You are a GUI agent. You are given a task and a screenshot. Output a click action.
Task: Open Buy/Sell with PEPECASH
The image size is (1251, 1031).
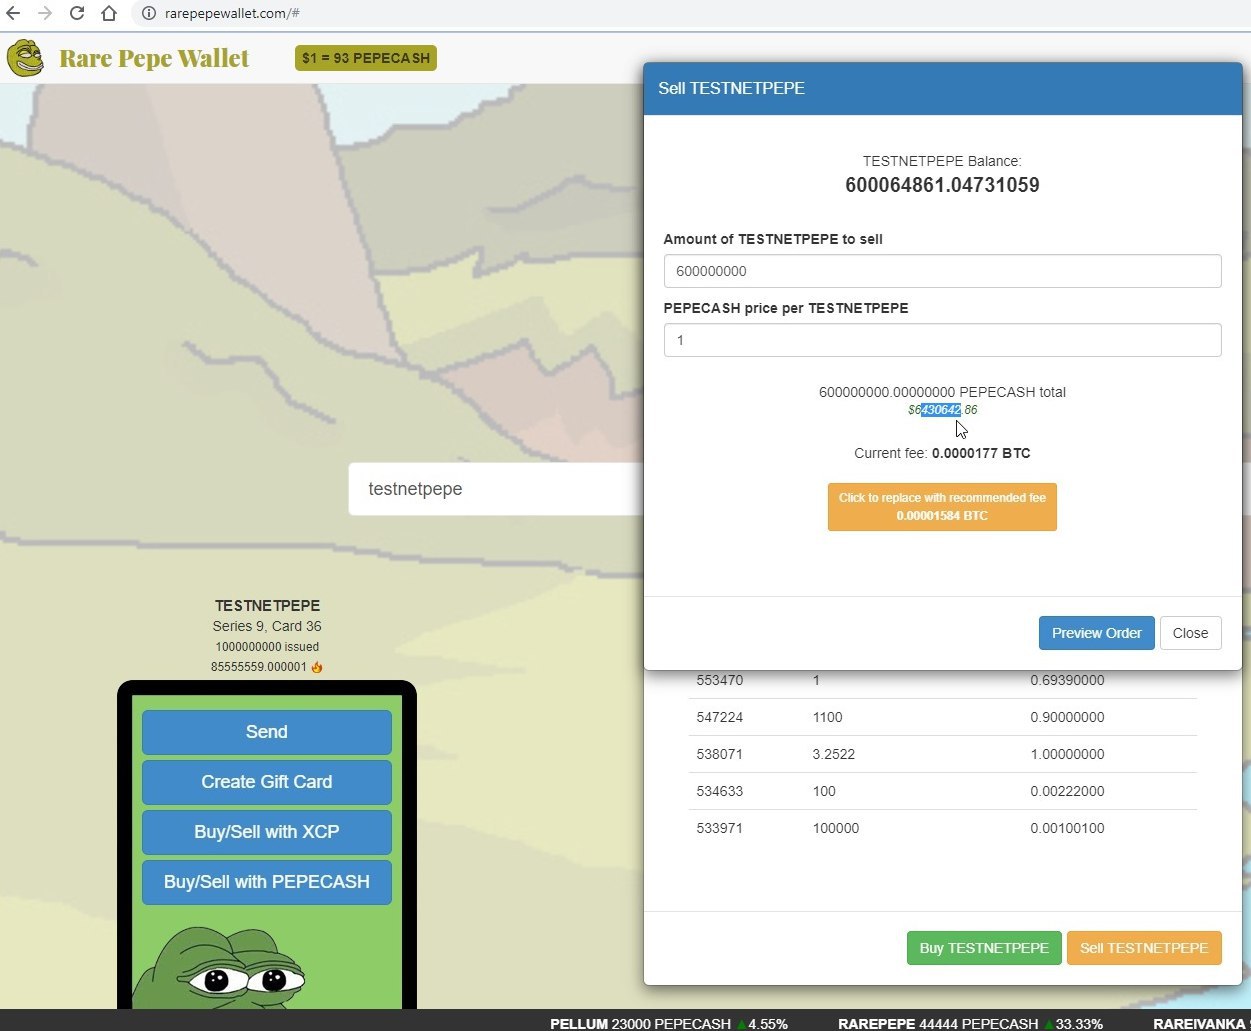click(x=267, y=882)
